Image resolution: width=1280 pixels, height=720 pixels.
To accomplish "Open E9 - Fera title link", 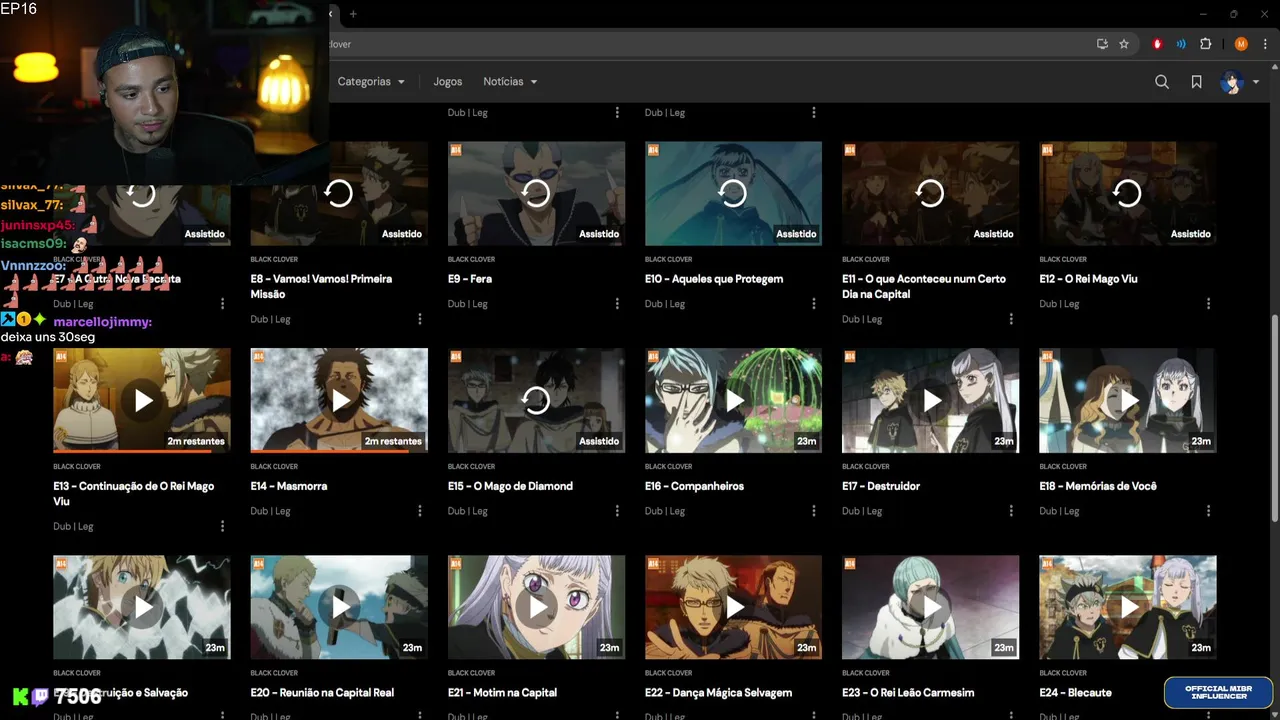I will pyautogui.click(x=470, y=279).
